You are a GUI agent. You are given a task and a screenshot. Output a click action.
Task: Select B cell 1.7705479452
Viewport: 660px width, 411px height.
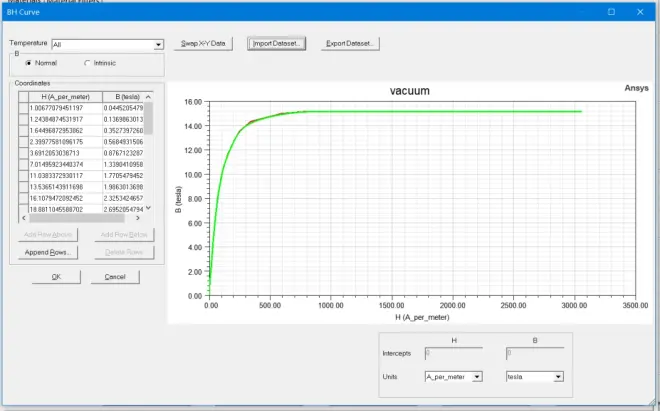(123, 176)
